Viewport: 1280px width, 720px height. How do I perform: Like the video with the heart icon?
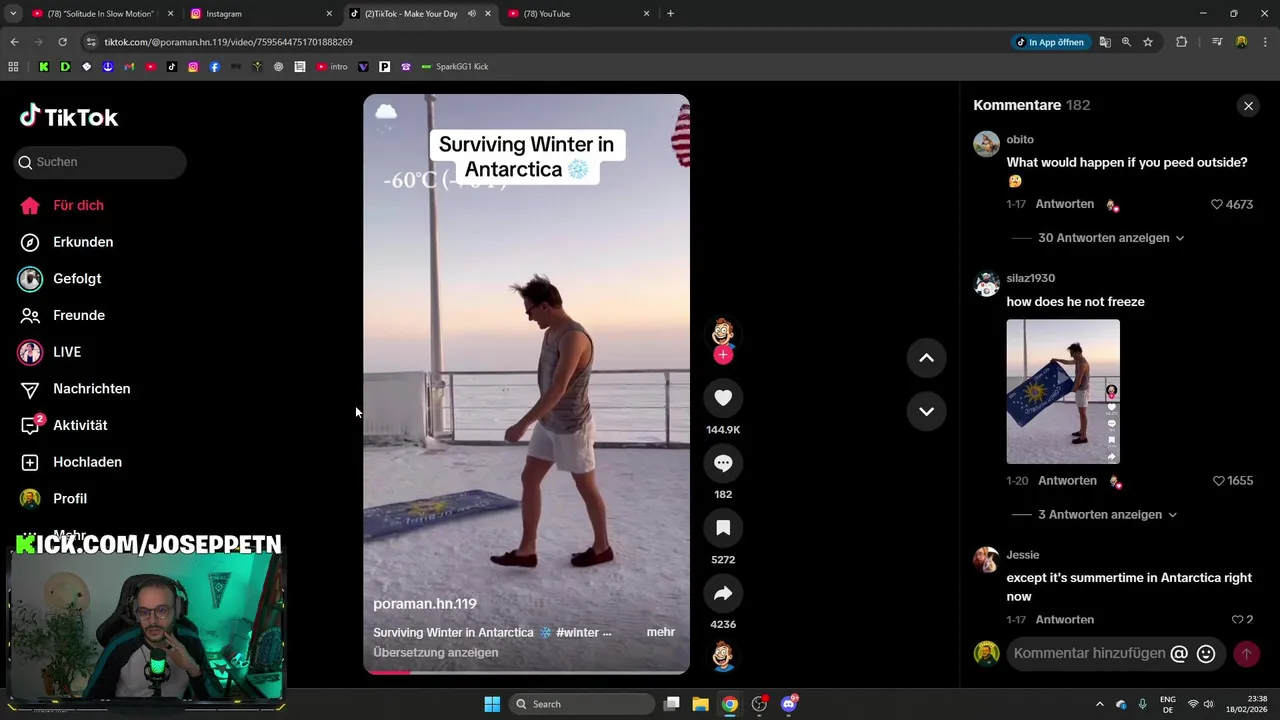click(x=723, y=398)
